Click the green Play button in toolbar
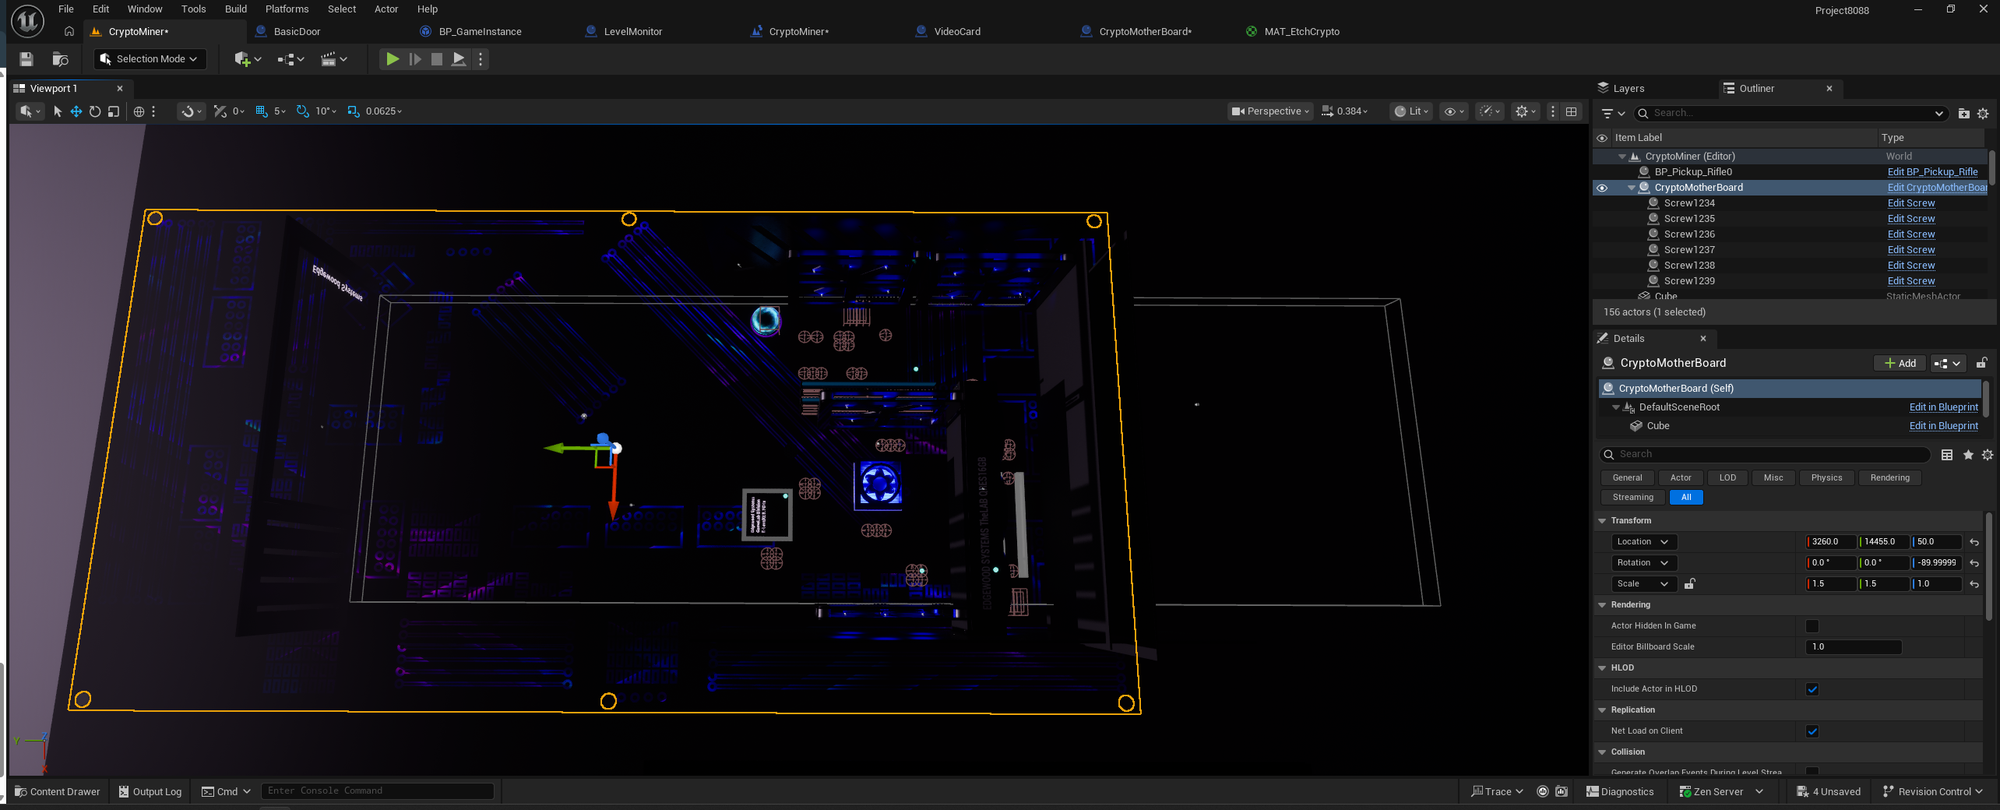Viewport: 2000px width, 810px height. point(392,59)
